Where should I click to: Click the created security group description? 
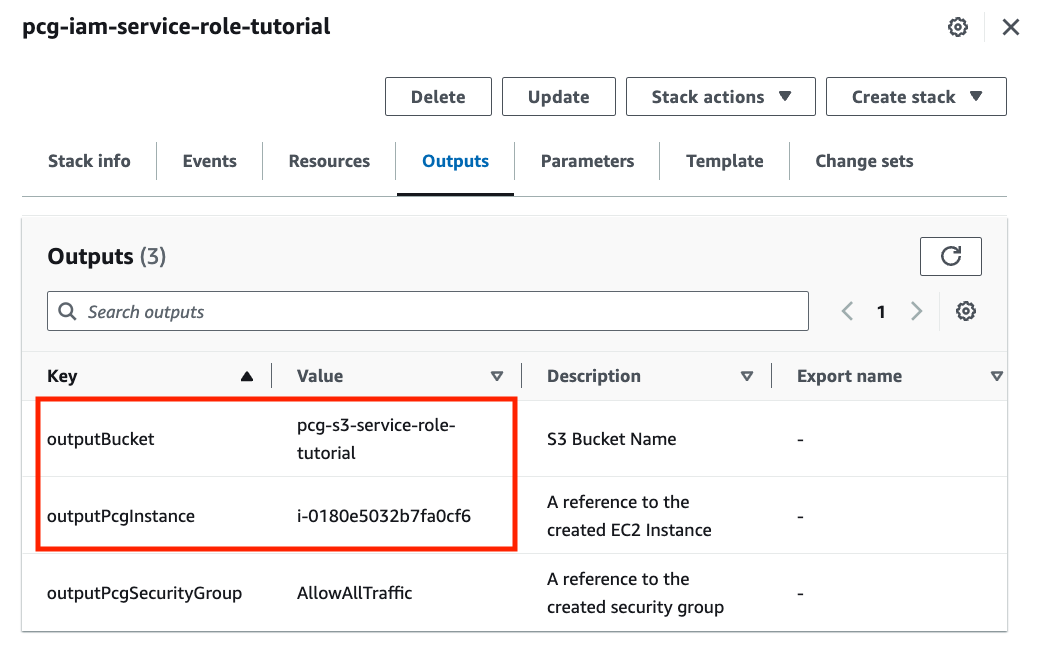point(635,594)
